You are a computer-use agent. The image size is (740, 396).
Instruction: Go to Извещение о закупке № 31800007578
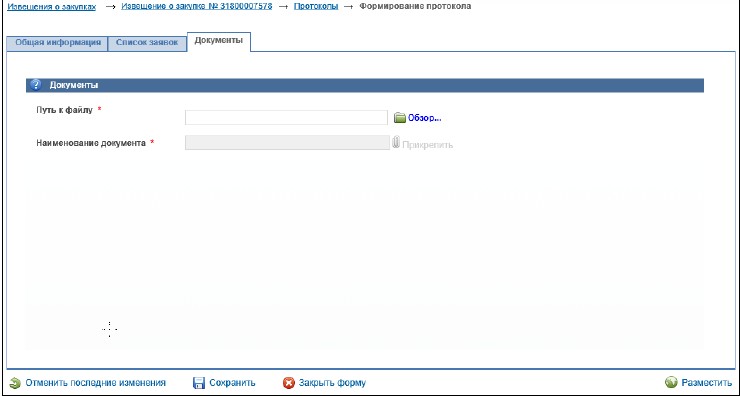pos(197,7)
